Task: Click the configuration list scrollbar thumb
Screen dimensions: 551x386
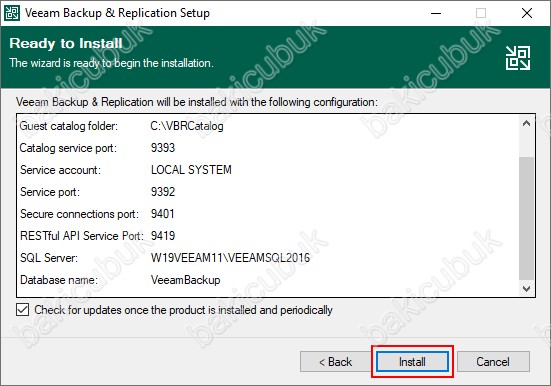Action: pyautogui.click(x=526, y=219)
